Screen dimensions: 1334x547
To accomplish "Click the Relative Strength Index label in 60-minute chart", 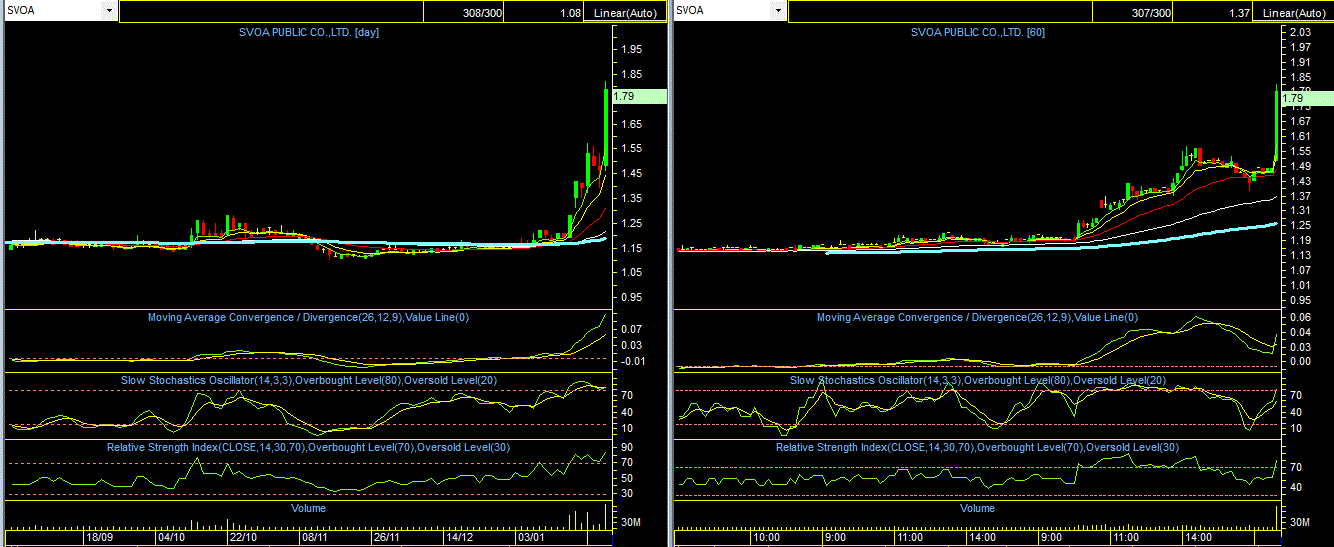I will 977,447.
